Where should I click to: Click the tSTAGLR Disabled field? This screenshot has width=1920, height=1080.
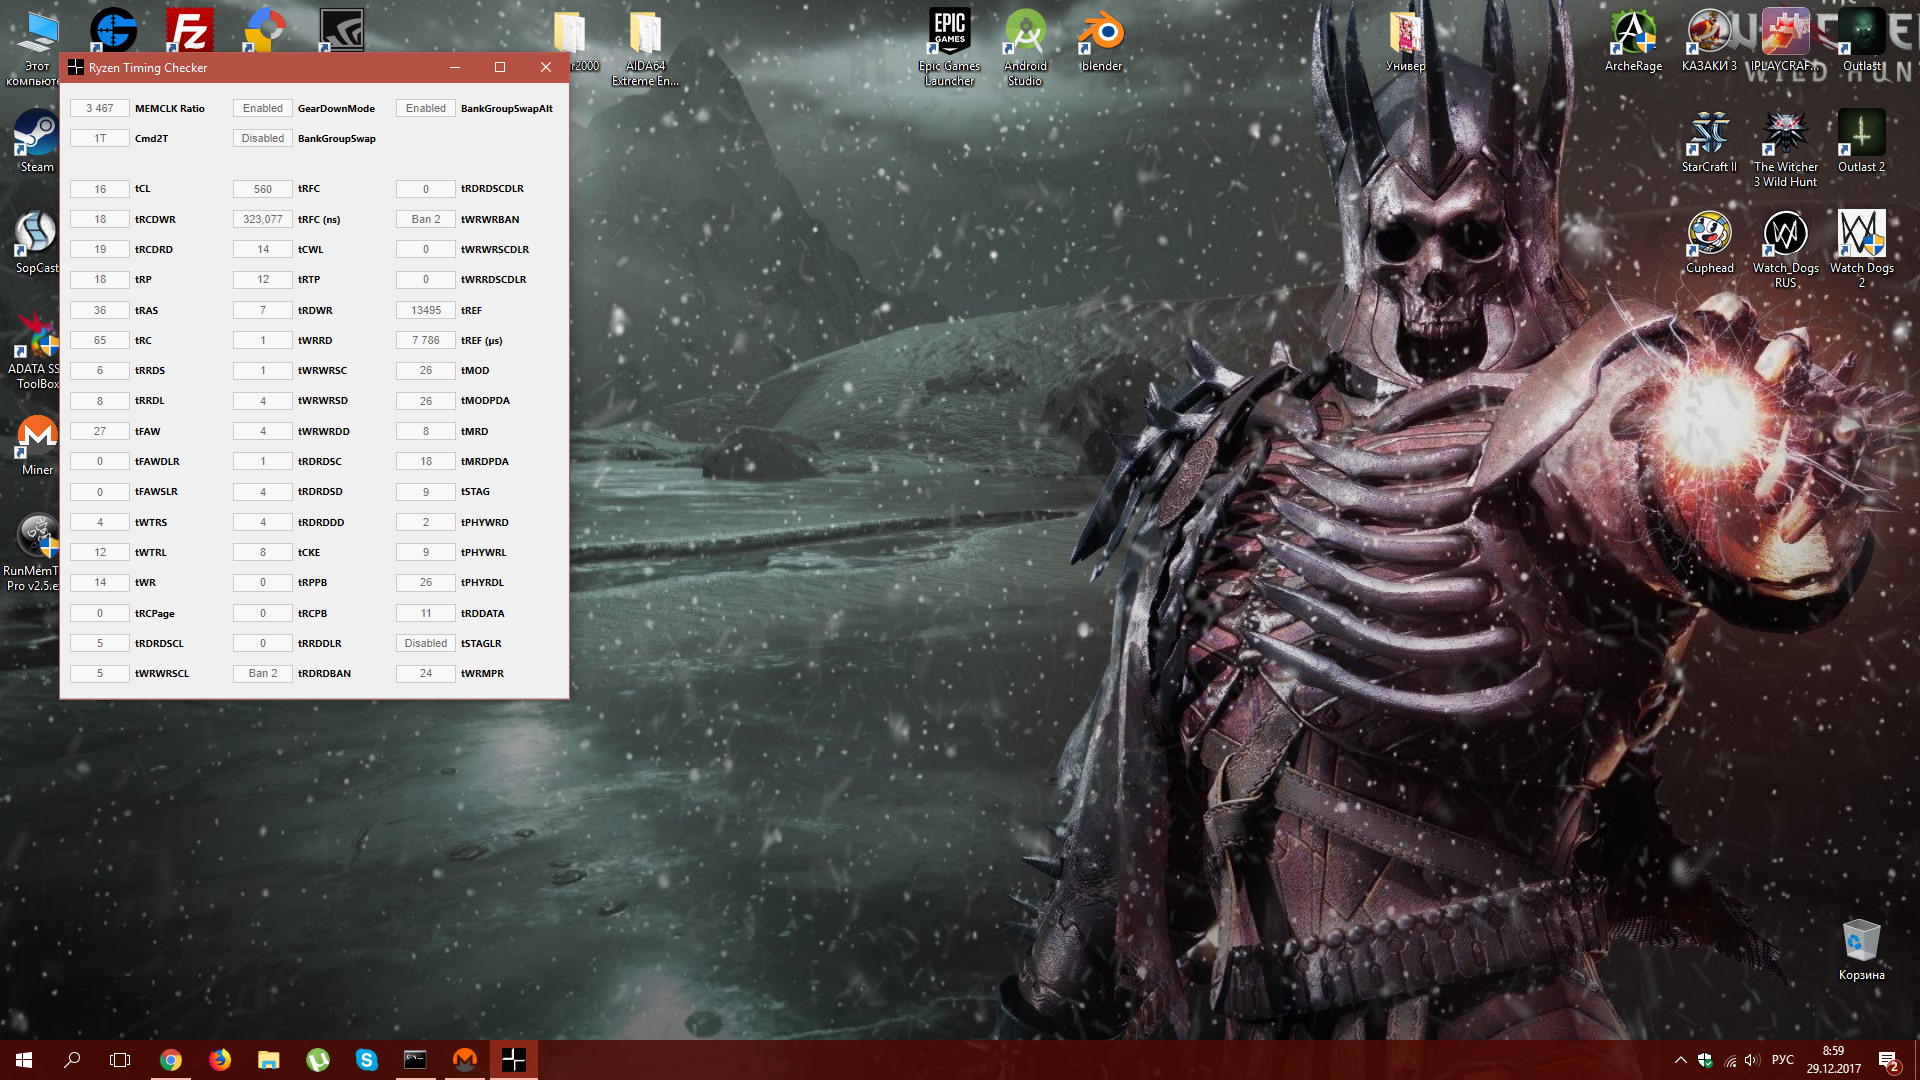pos(425,643)
